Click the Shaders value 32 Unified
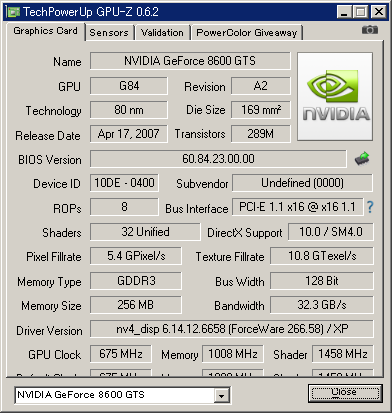 click(145, 232)
